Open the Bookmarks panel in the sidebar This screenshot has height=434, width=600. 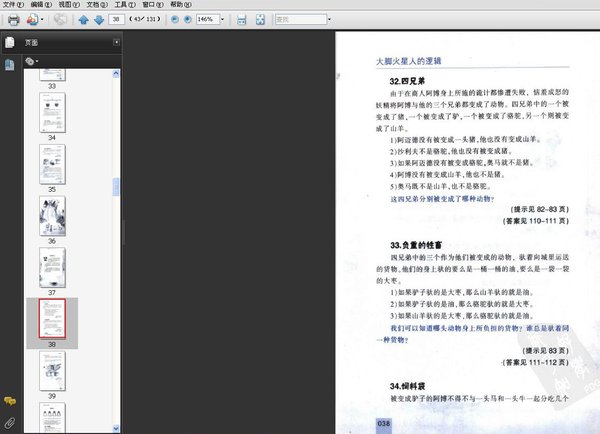[9, 65]
